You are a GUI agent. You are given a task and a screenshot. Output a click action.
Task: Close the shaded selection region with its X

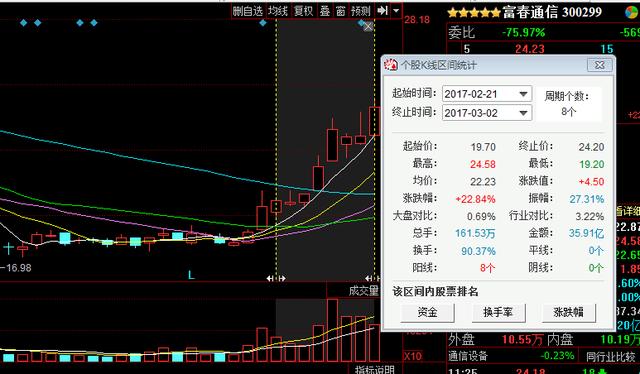tap(368, 27)
